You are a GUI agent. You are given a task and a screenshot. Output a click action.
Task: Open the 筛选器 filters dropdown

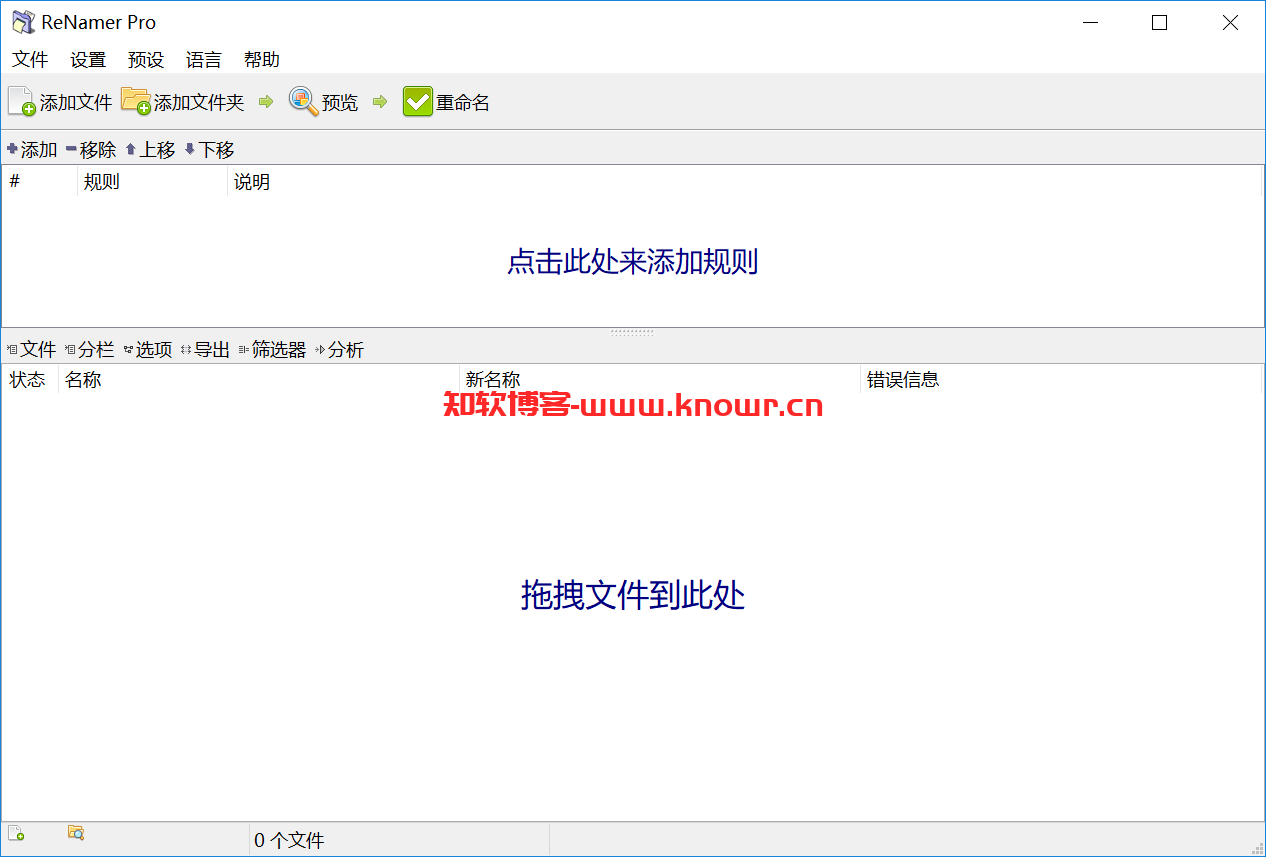(272, 350)
